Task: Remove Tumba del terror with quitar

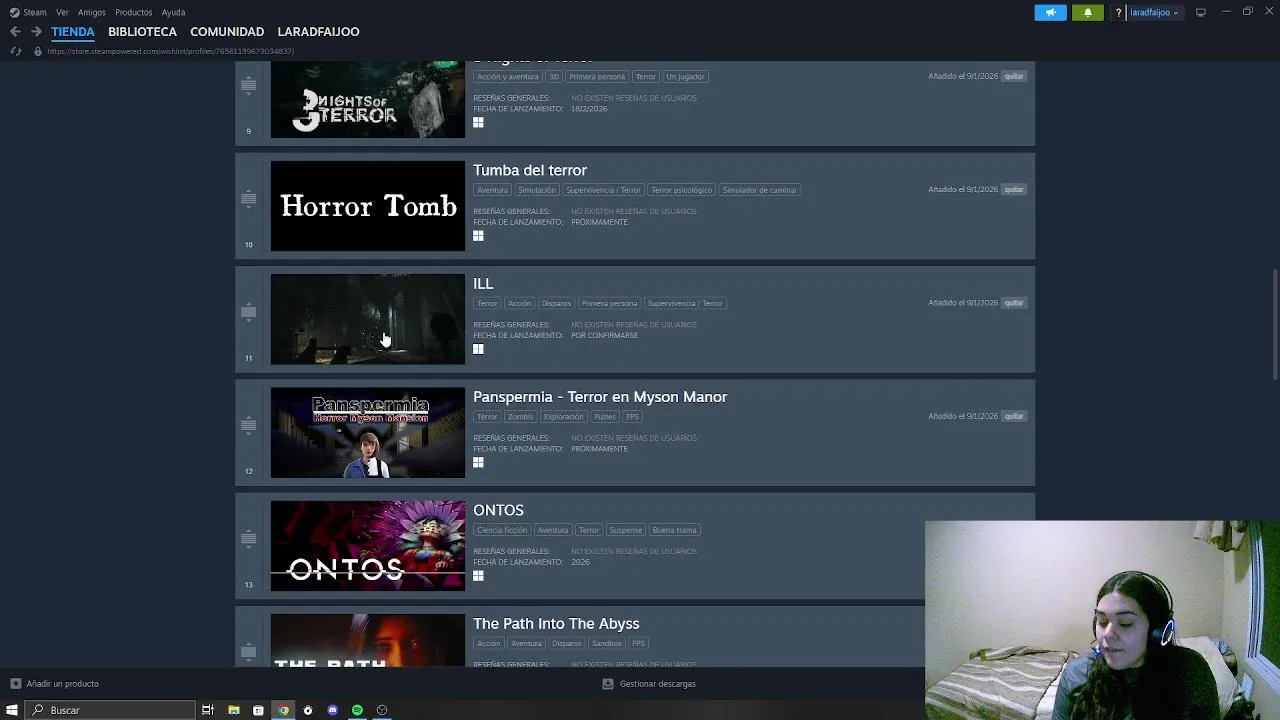Action: pos(1014,189)
